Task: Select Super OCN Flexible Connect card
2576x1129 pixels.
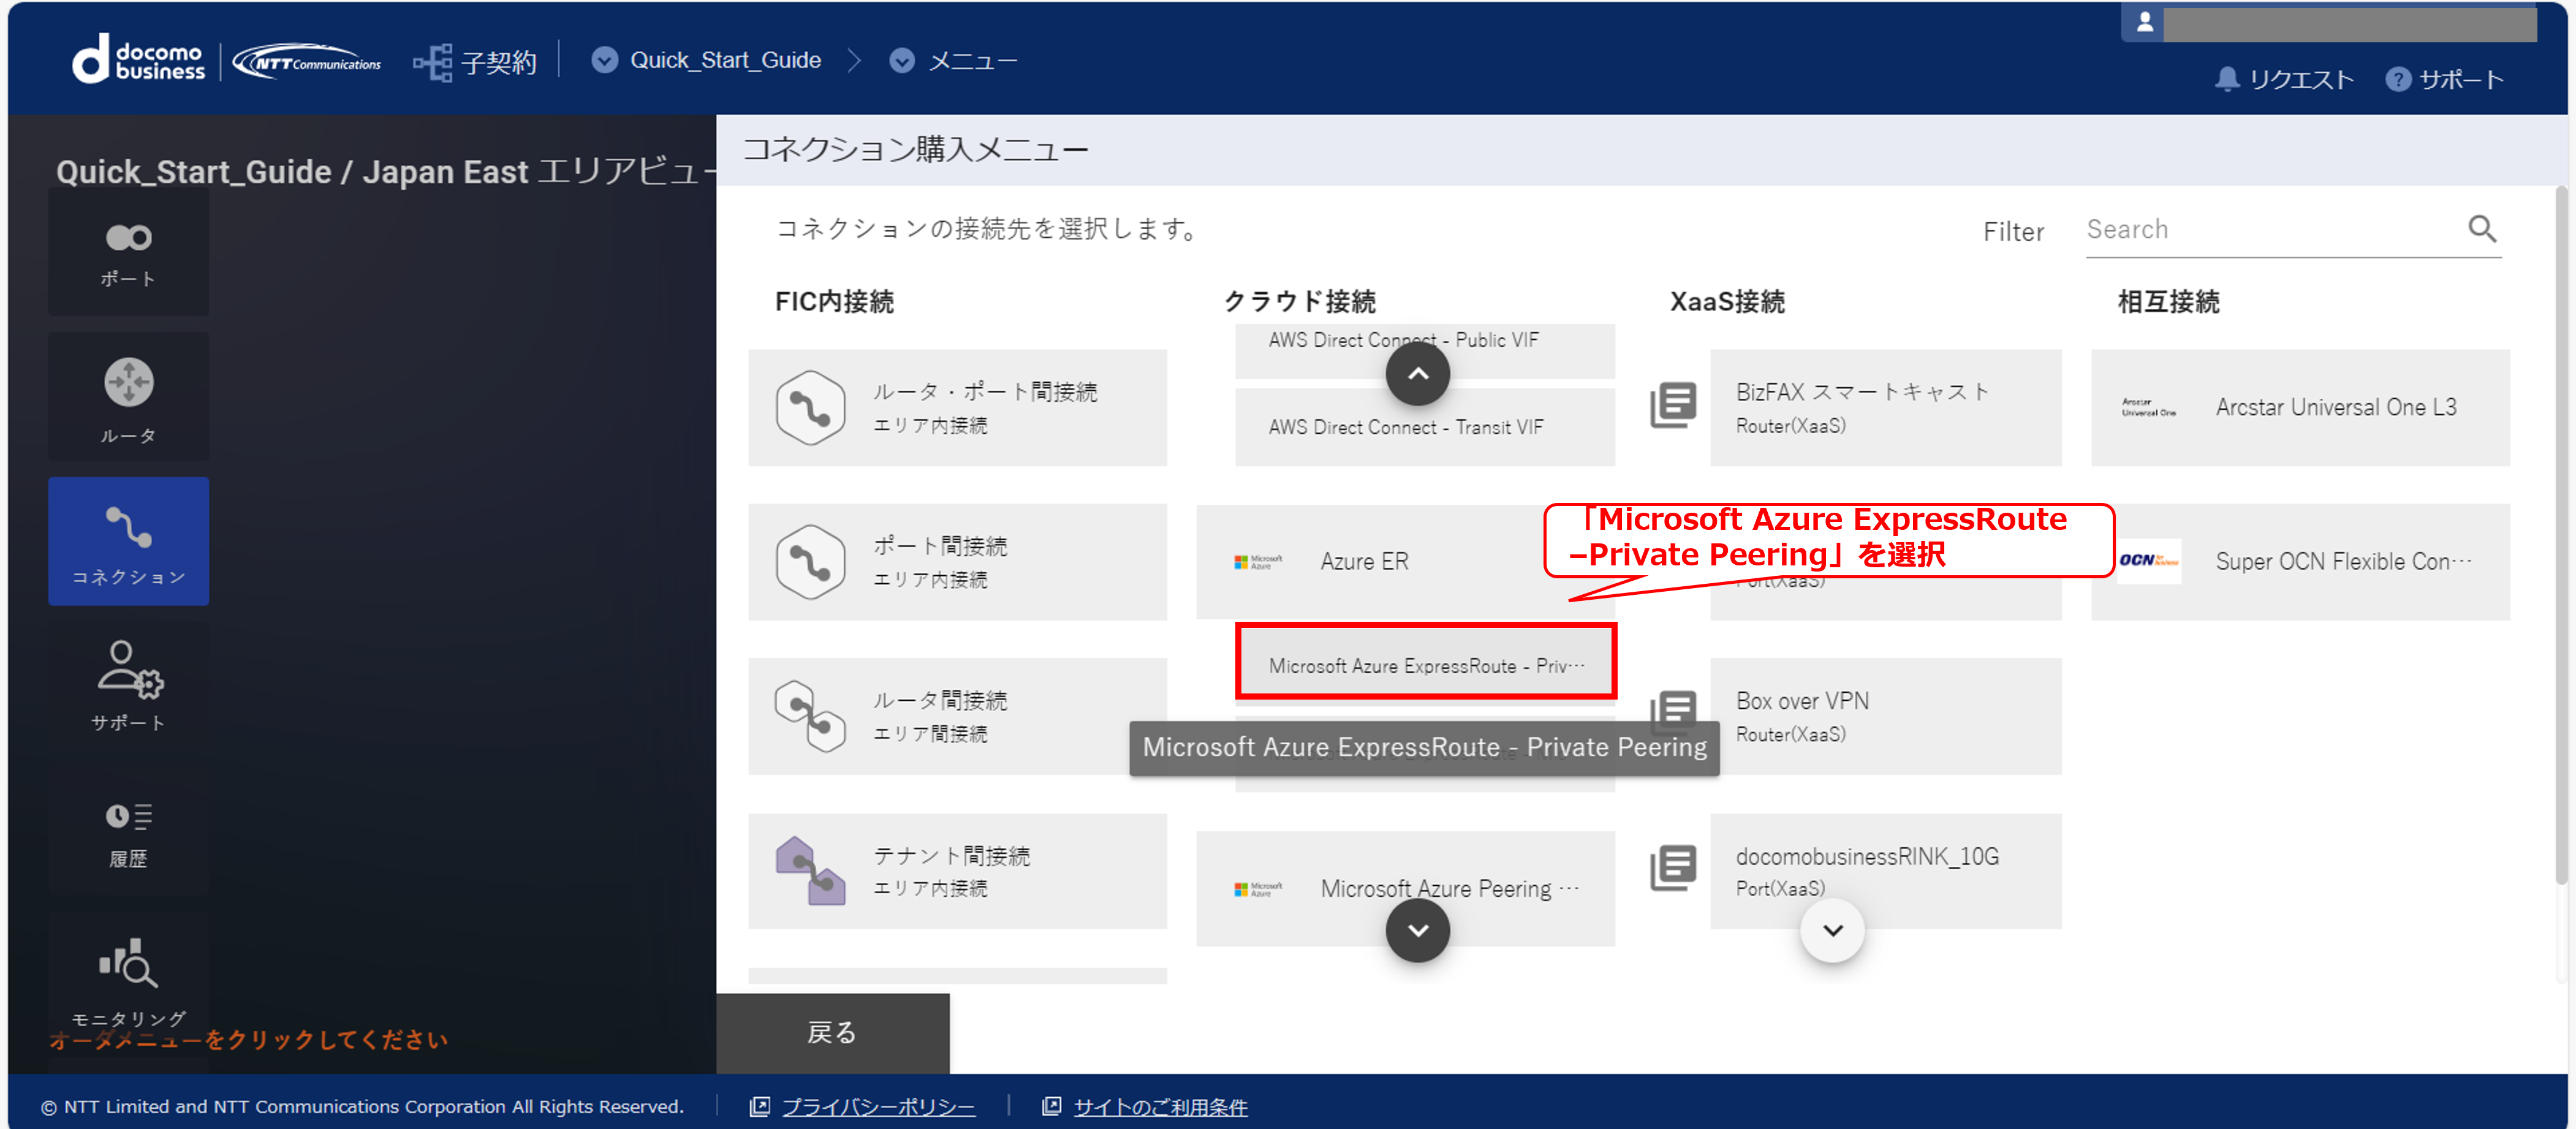Action: [2300, 562]
